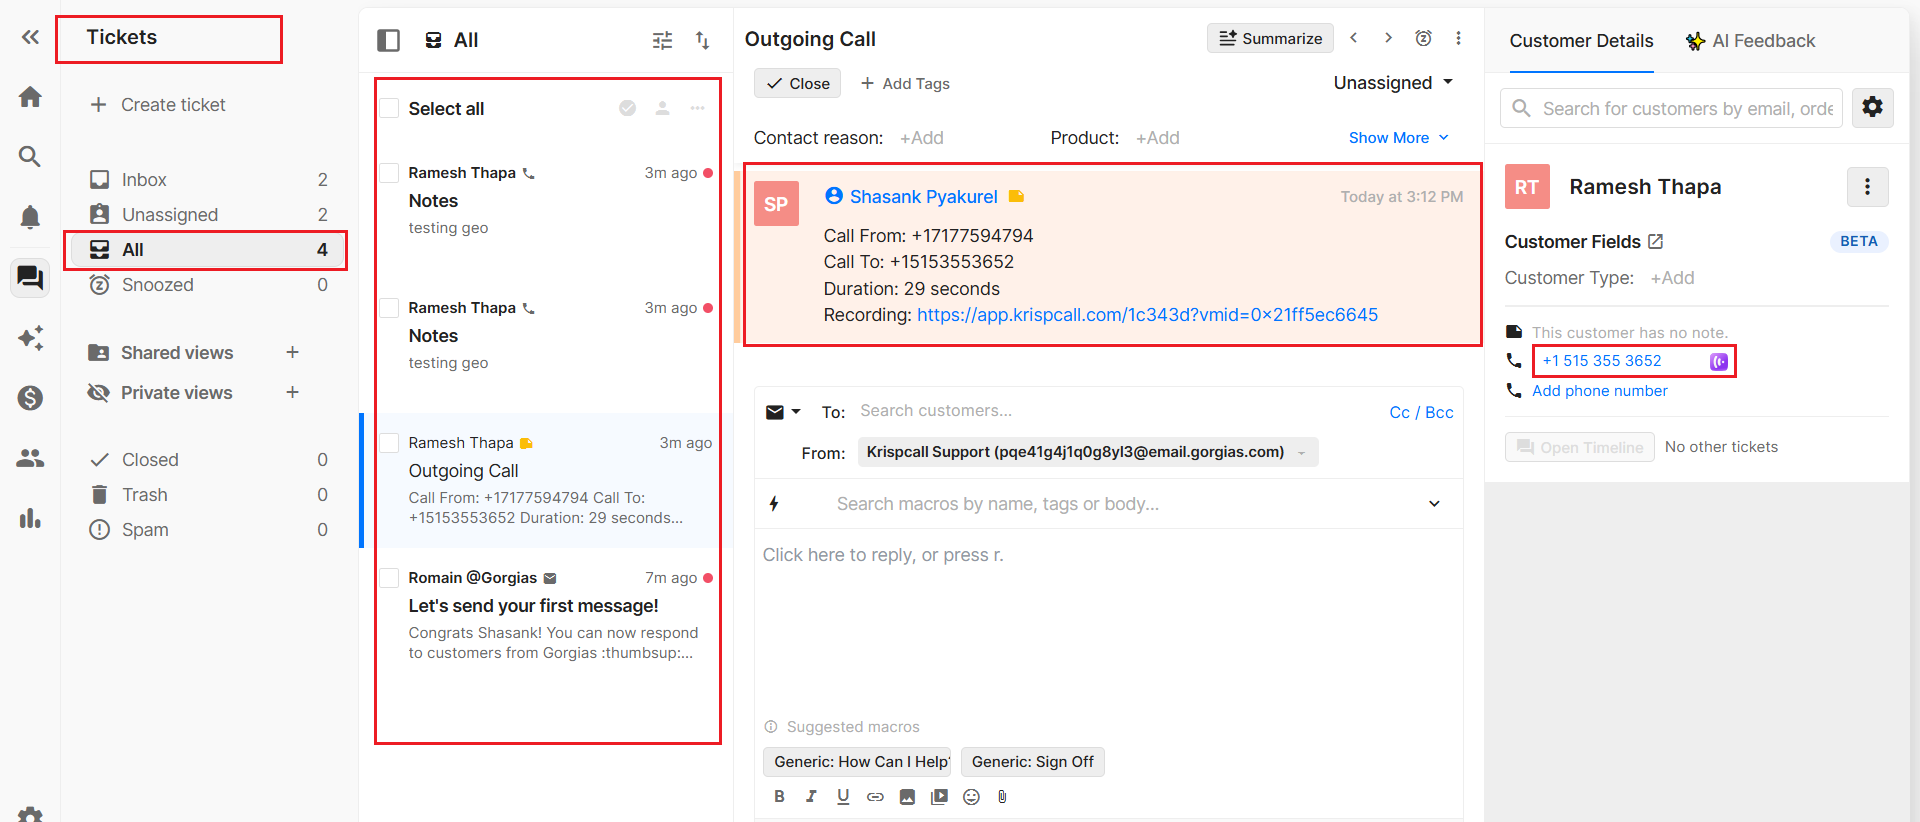Go to previous ticket arrow
This screenshot has height=822, width=1920.
pyautogui.click(x=1353, y=38)
